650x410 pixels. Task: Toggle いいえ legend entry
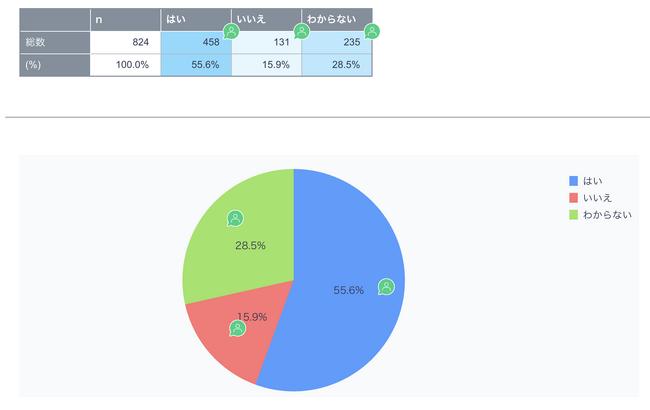590,198
